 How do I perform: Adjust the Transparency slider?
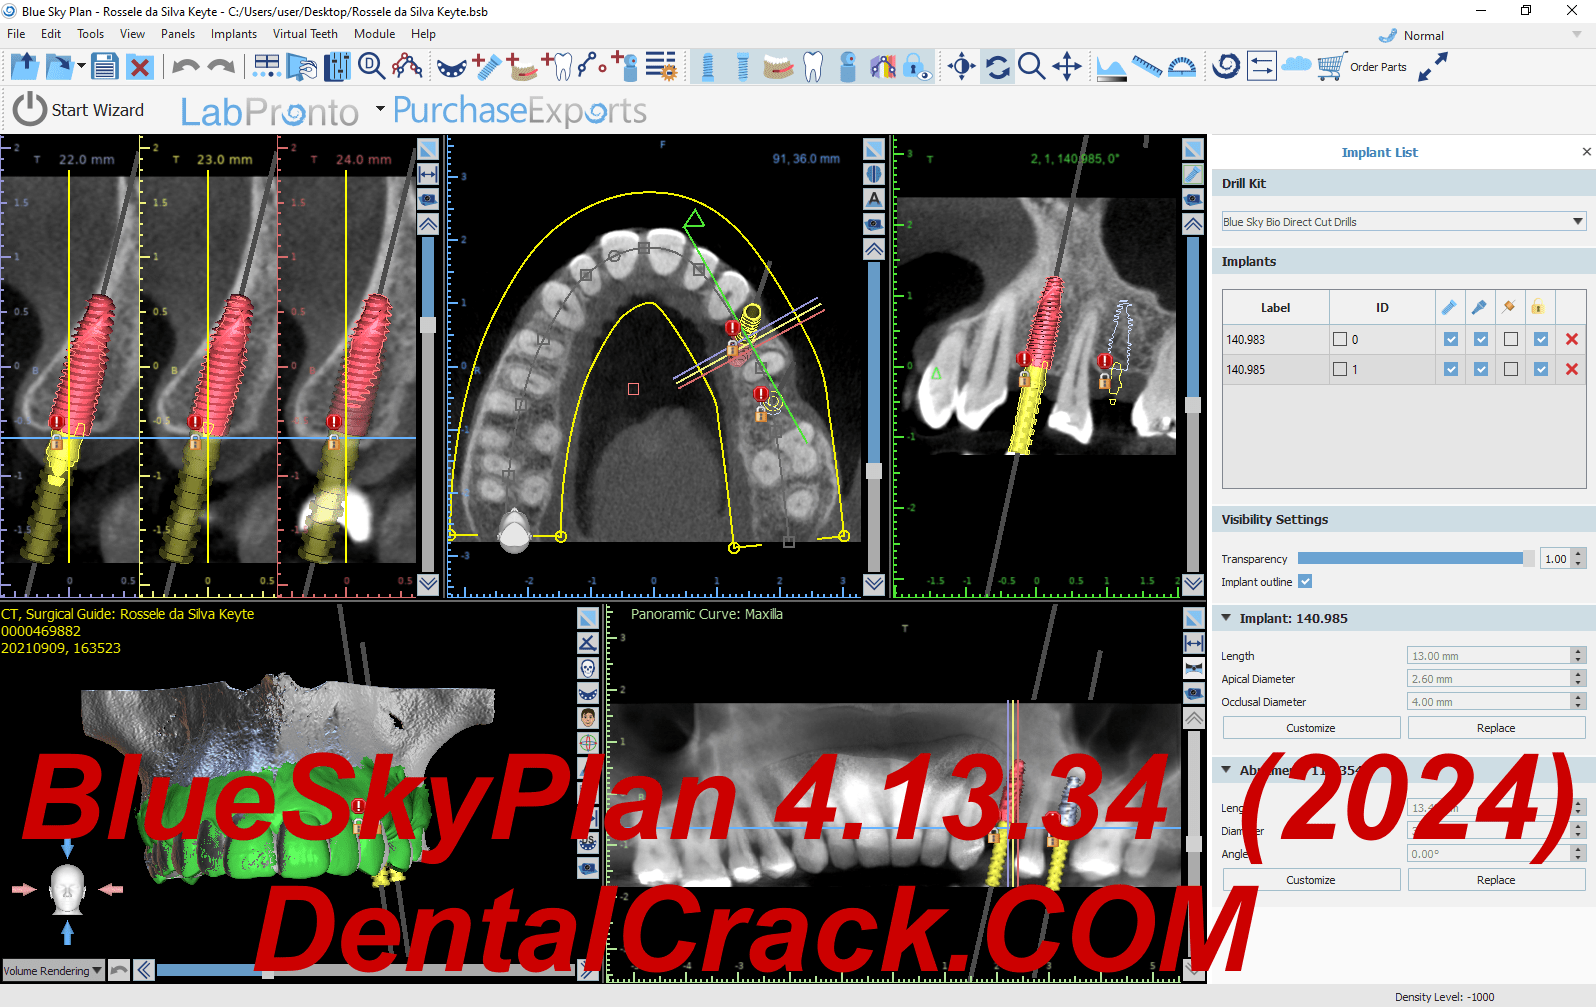pos(1416,559)
